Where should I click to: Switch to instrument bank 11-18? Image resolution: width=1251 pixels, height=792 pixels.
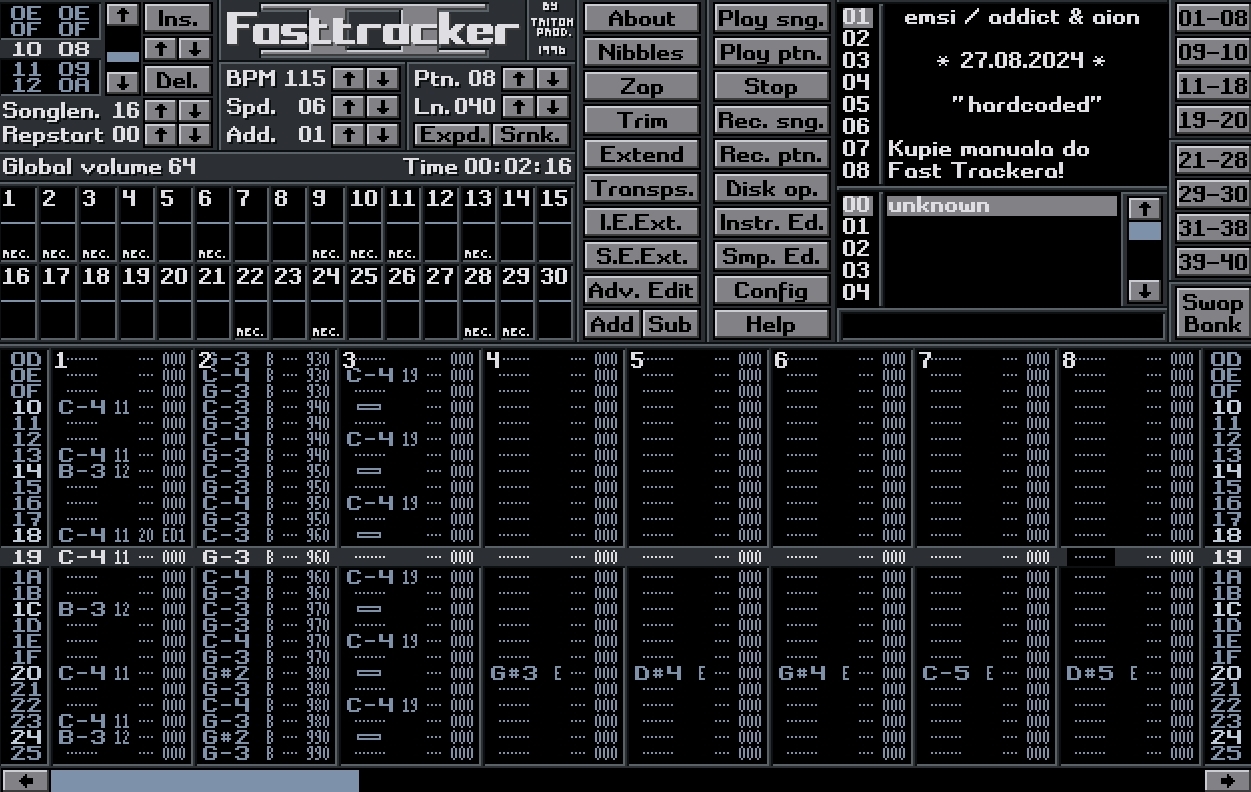pyautogui.click(x=1212, y=86)
